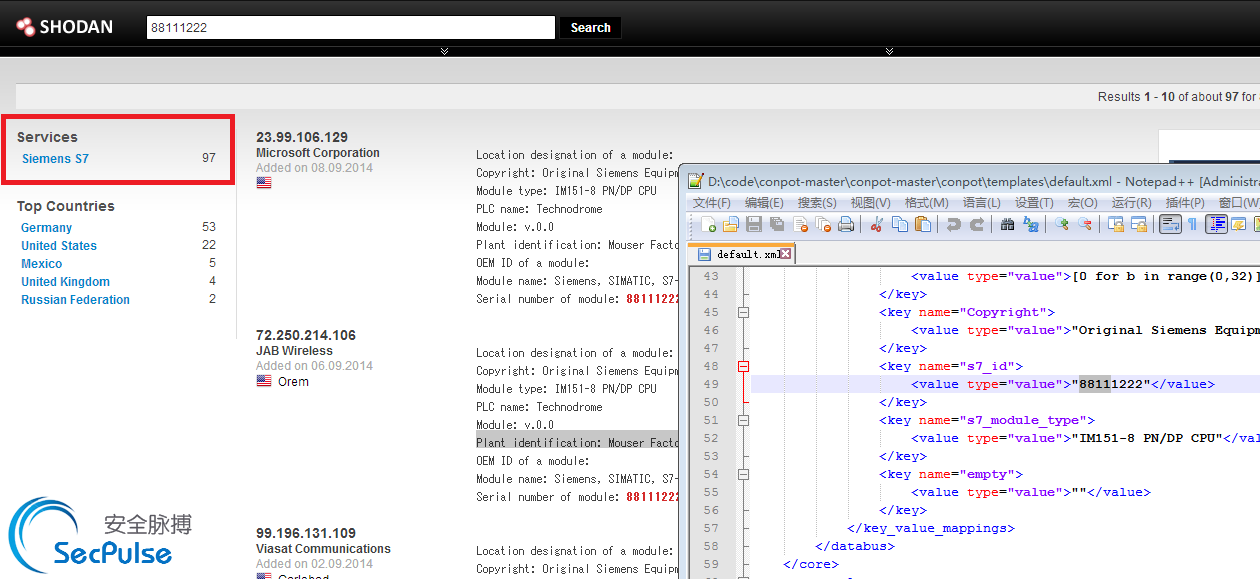
Task: Click the US flag beside Orem
Action: (264, 381)
